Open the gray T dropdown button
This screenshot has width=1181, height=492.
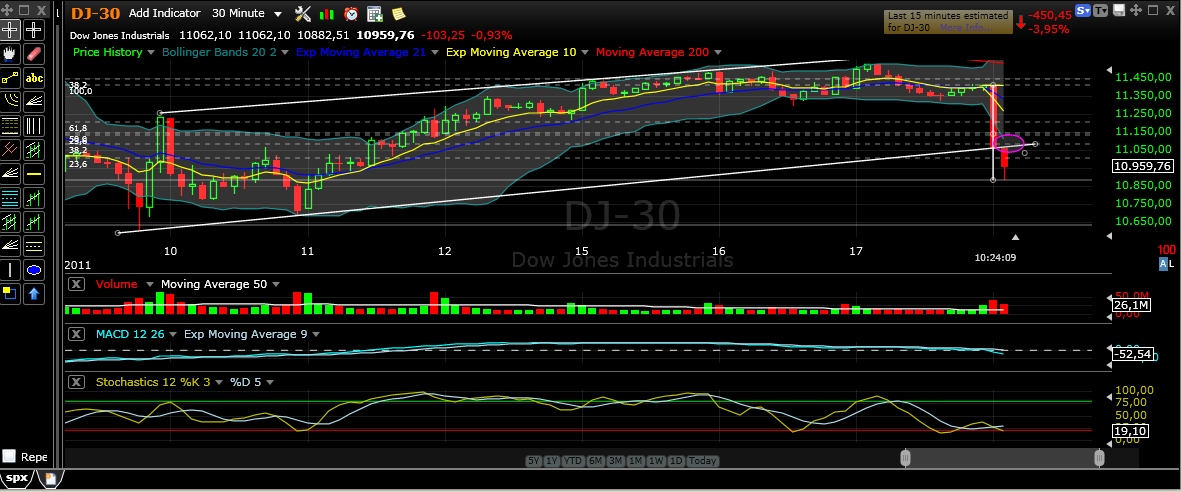tap(1101, 11)
